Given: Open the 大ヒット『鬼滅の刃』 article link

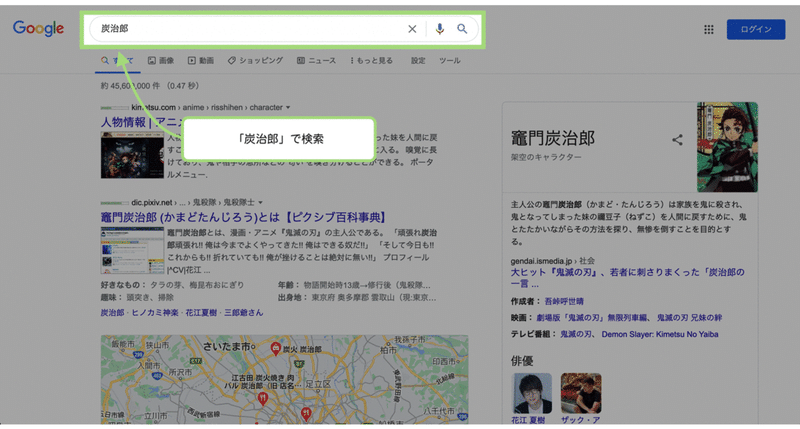Looking at the screenshot, I should coord(628,278).
